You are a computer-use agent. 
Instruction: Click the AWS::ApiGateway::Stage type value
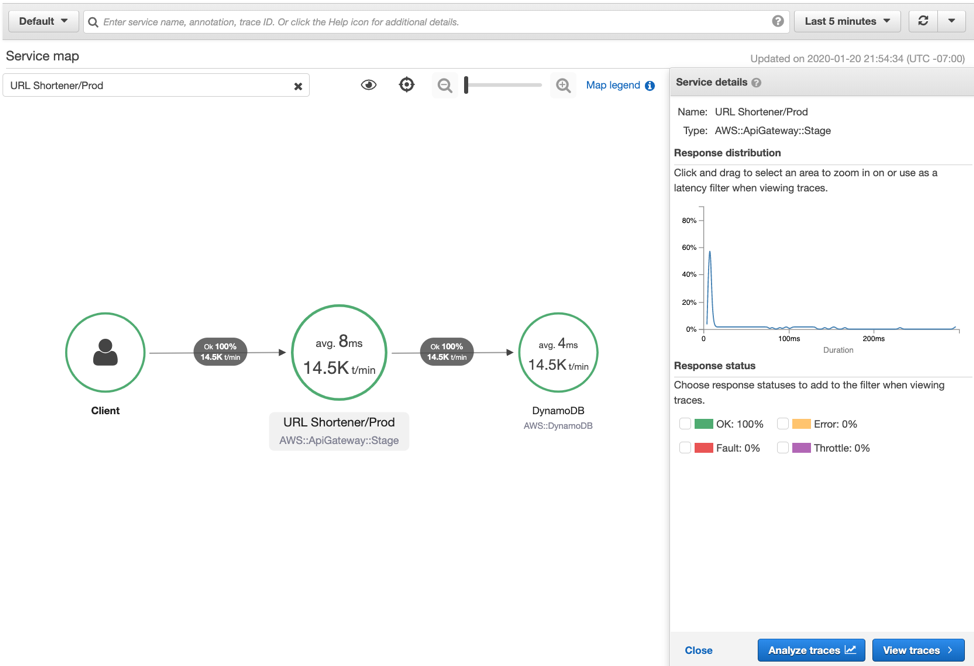tap(772, 131)
